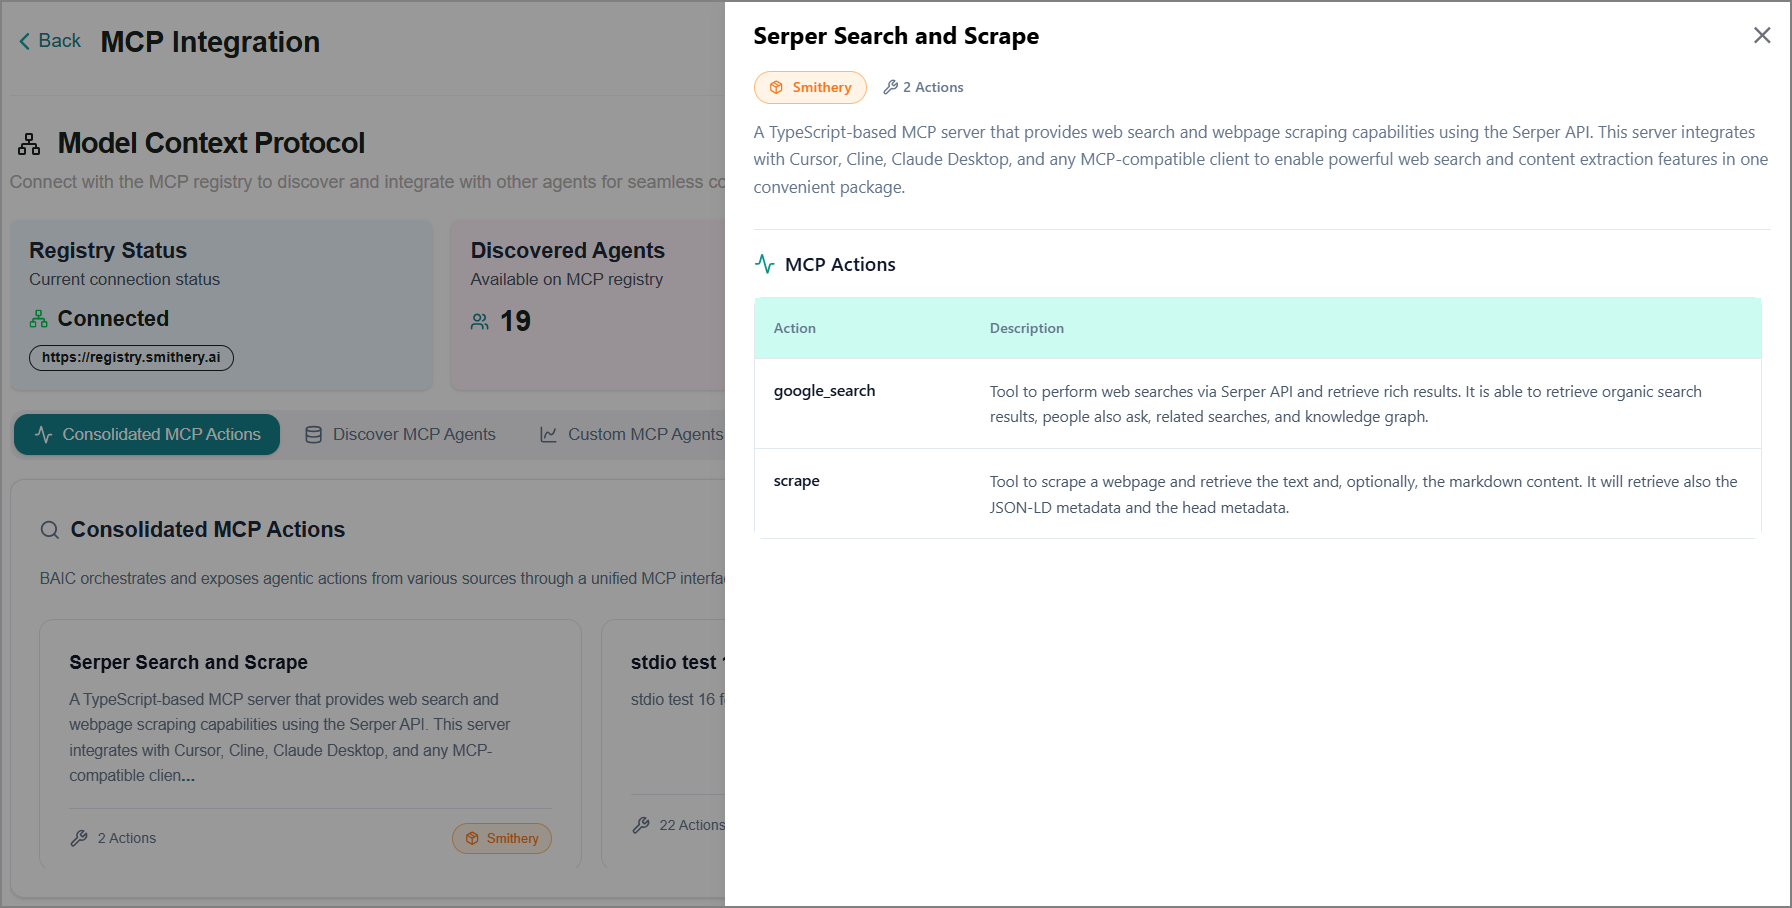Select the google_search action row
Viewport: 1792px width, 908px height.
coord(1257,404)
